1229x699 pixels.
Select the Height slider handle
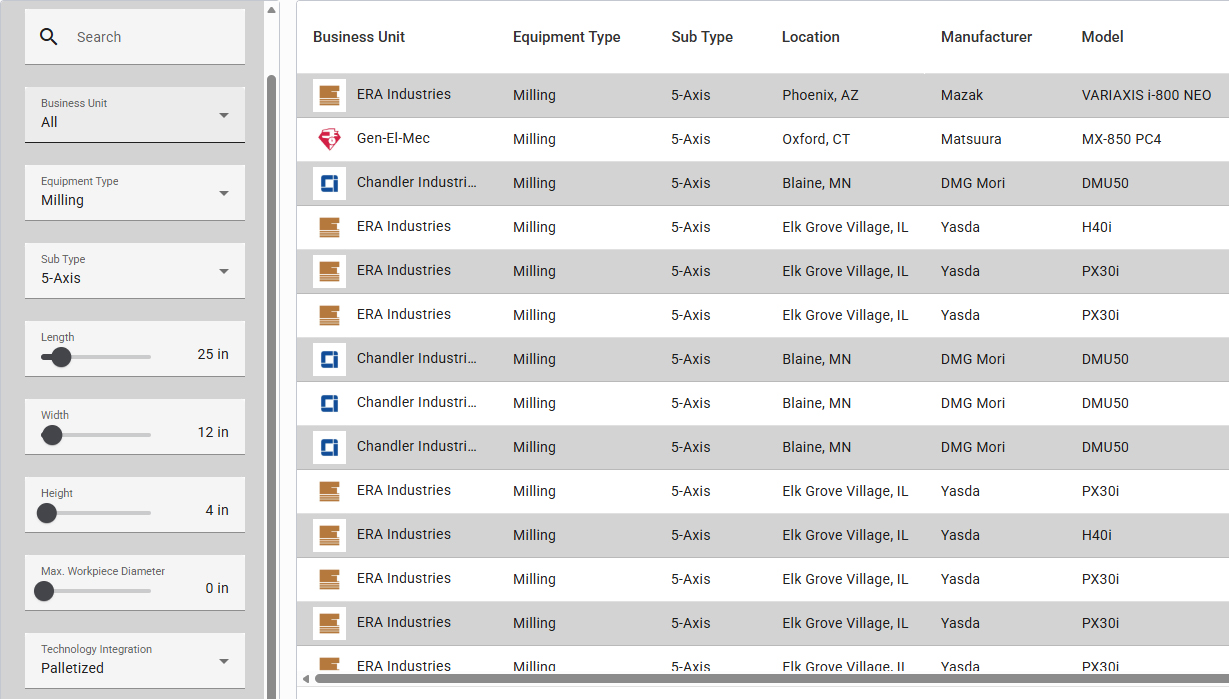pos(47,513)
